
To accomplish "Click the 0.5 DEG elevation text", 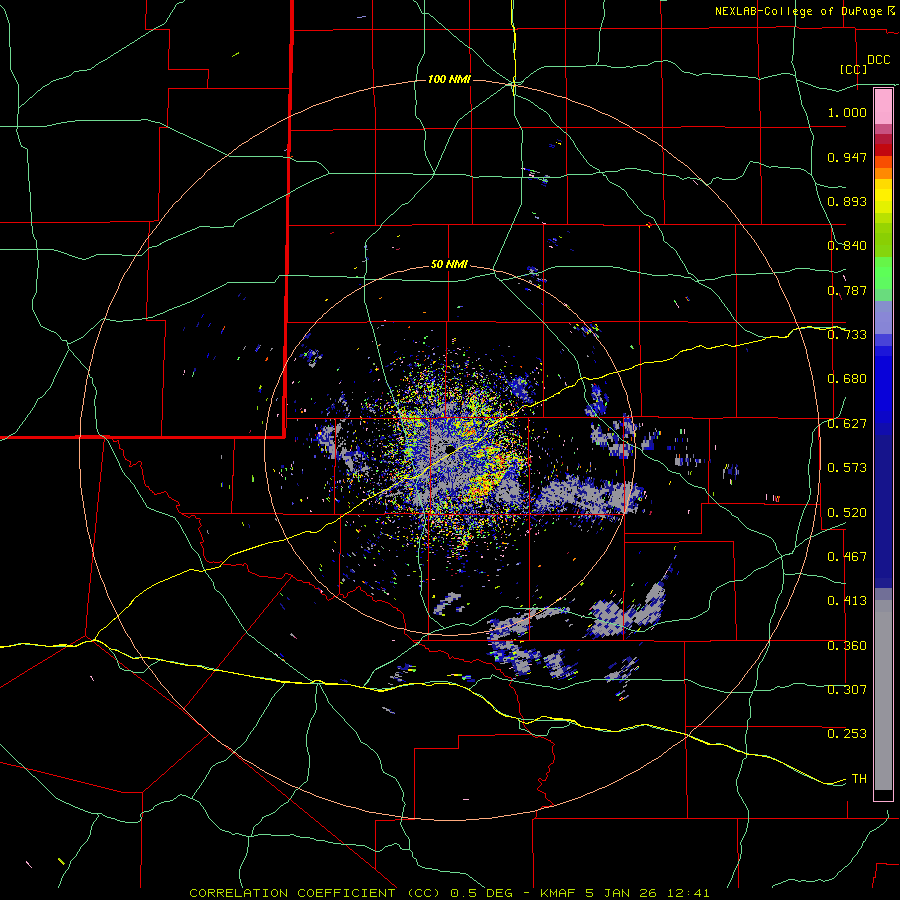I will click(483, 893).
